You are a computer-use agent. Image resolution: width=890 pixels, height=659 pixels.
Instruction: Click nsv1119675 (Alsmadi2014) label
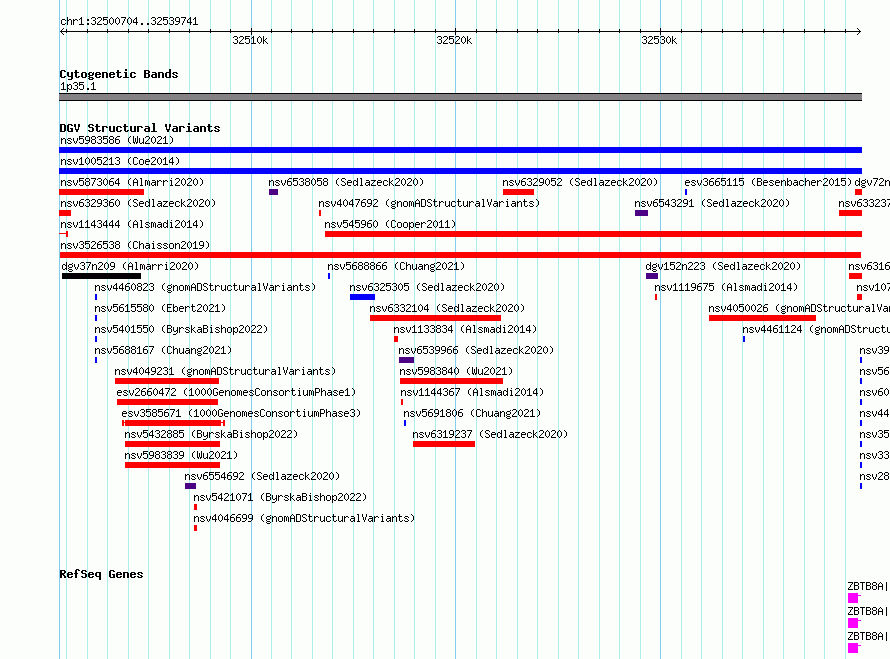(726, 287)
